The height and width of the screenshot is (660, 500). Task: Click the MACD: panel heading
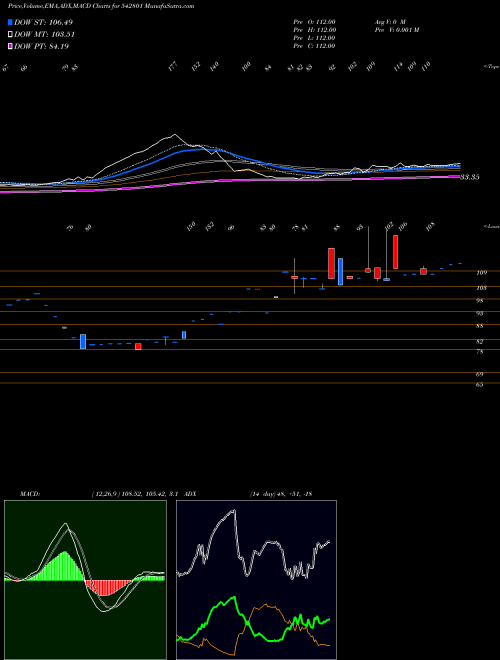click(x=30, y=494)
